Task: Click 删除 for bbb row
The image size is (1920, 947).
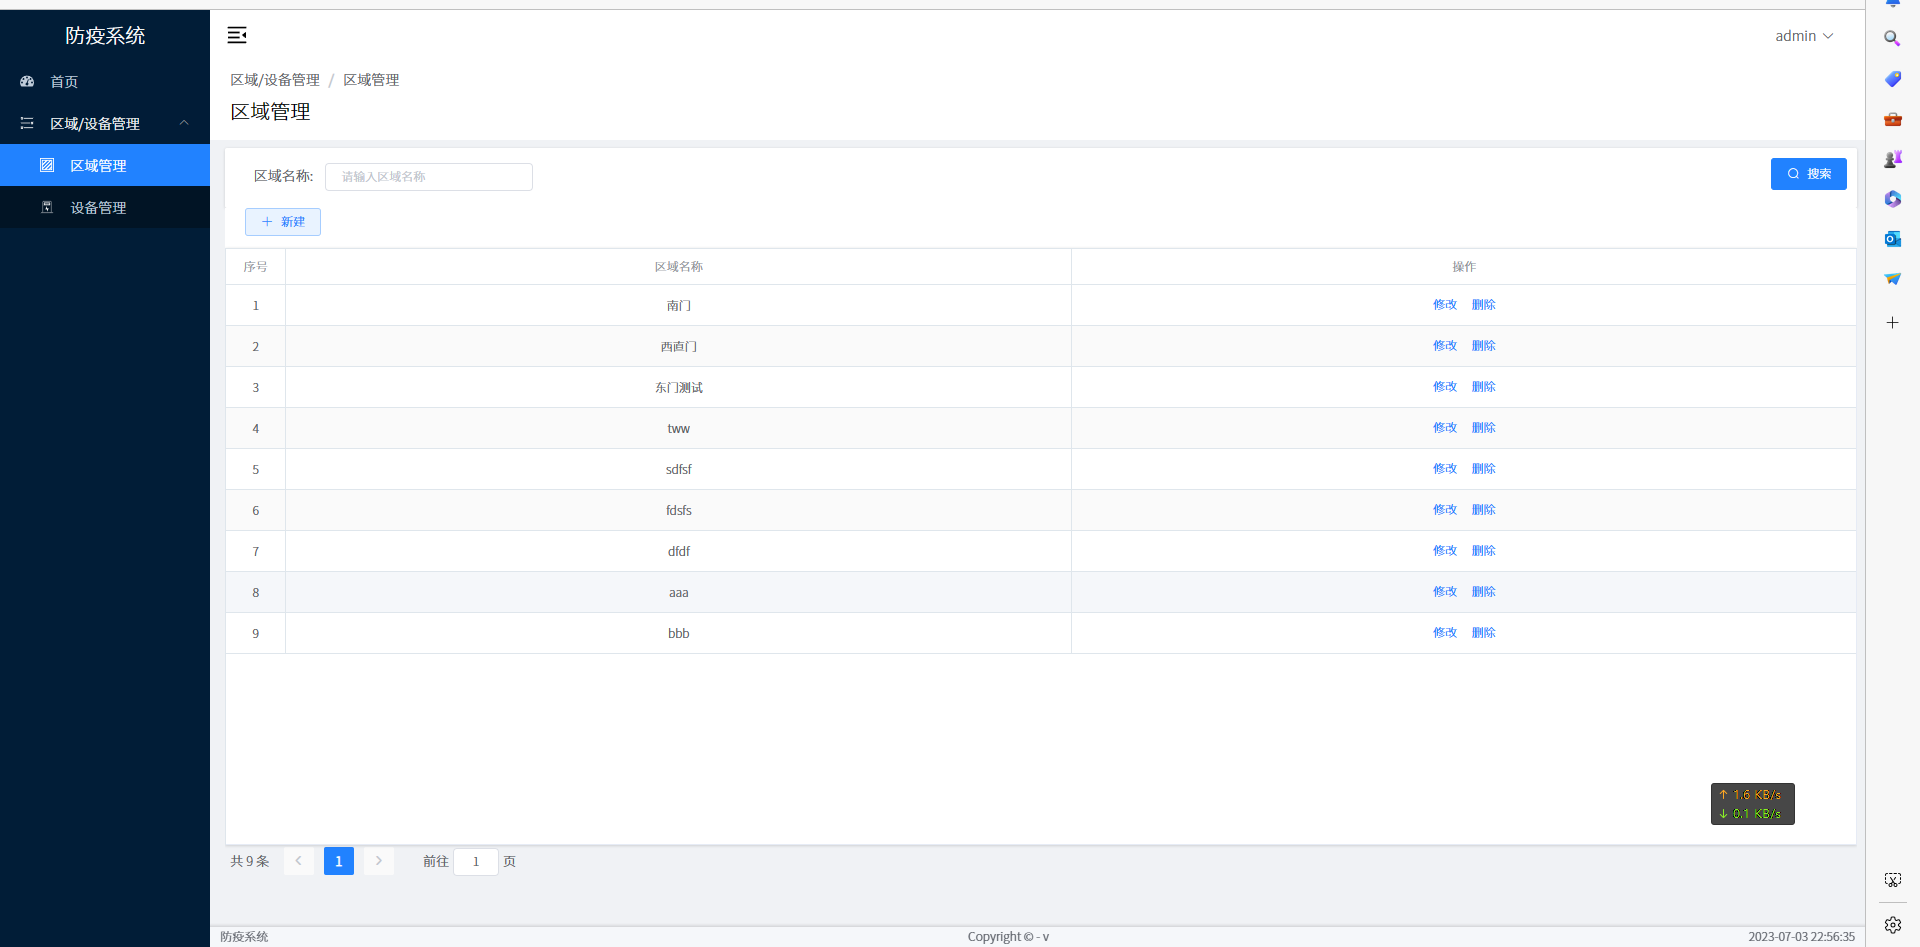Action: (1484, 633)
